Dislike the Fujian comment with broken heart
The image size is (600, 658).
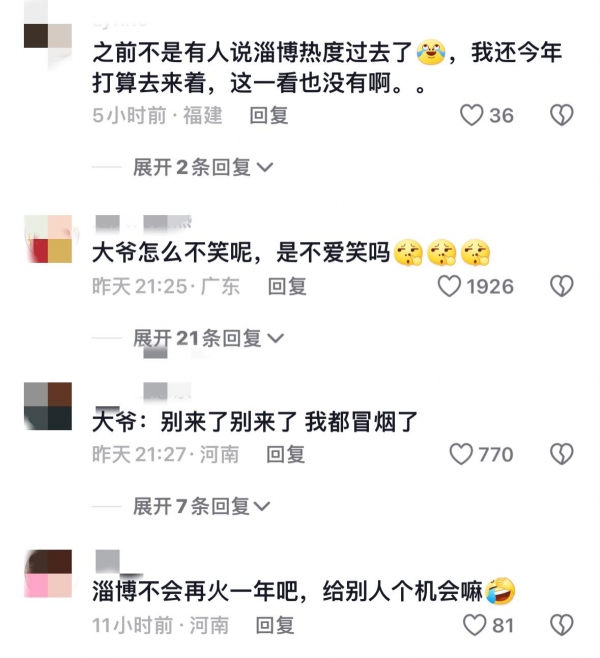562,115
